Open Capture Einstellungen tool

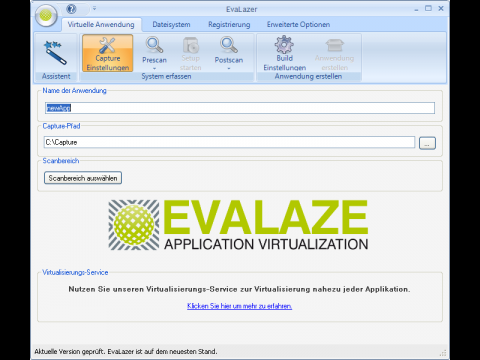click(108, 53)
